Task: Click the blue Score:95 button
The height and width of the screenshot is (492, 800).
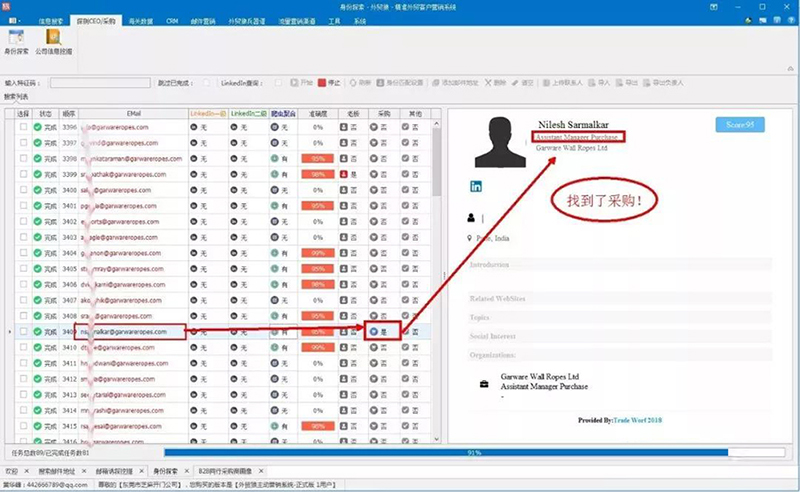Action: click(740, 125)
